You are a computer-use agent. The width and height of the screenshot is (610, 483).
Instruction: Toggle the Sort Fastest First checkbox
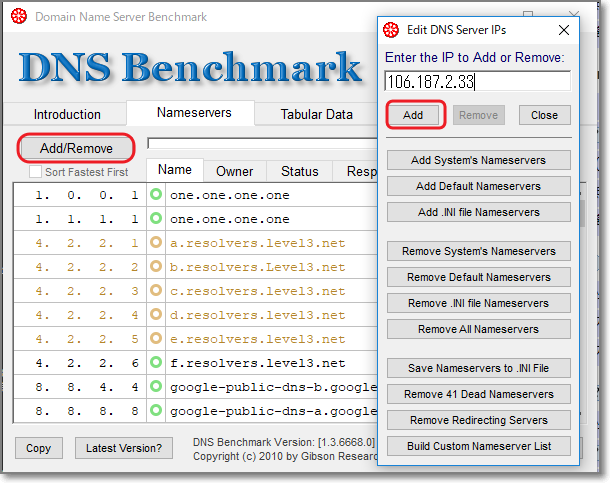pyautogui.click(x=36, y=172)
